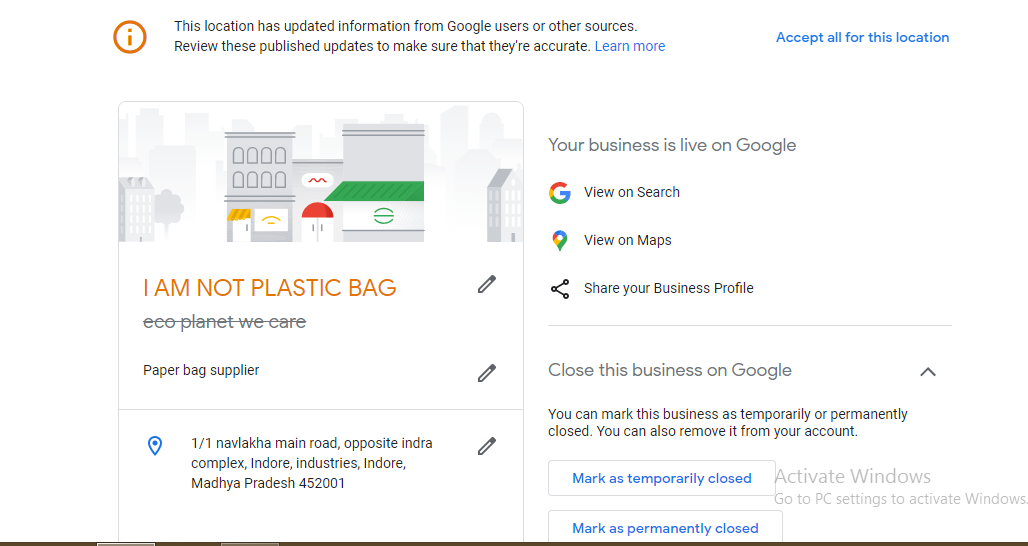Click the I AM NOT PLASTIC BAG title

coord(270,288)
